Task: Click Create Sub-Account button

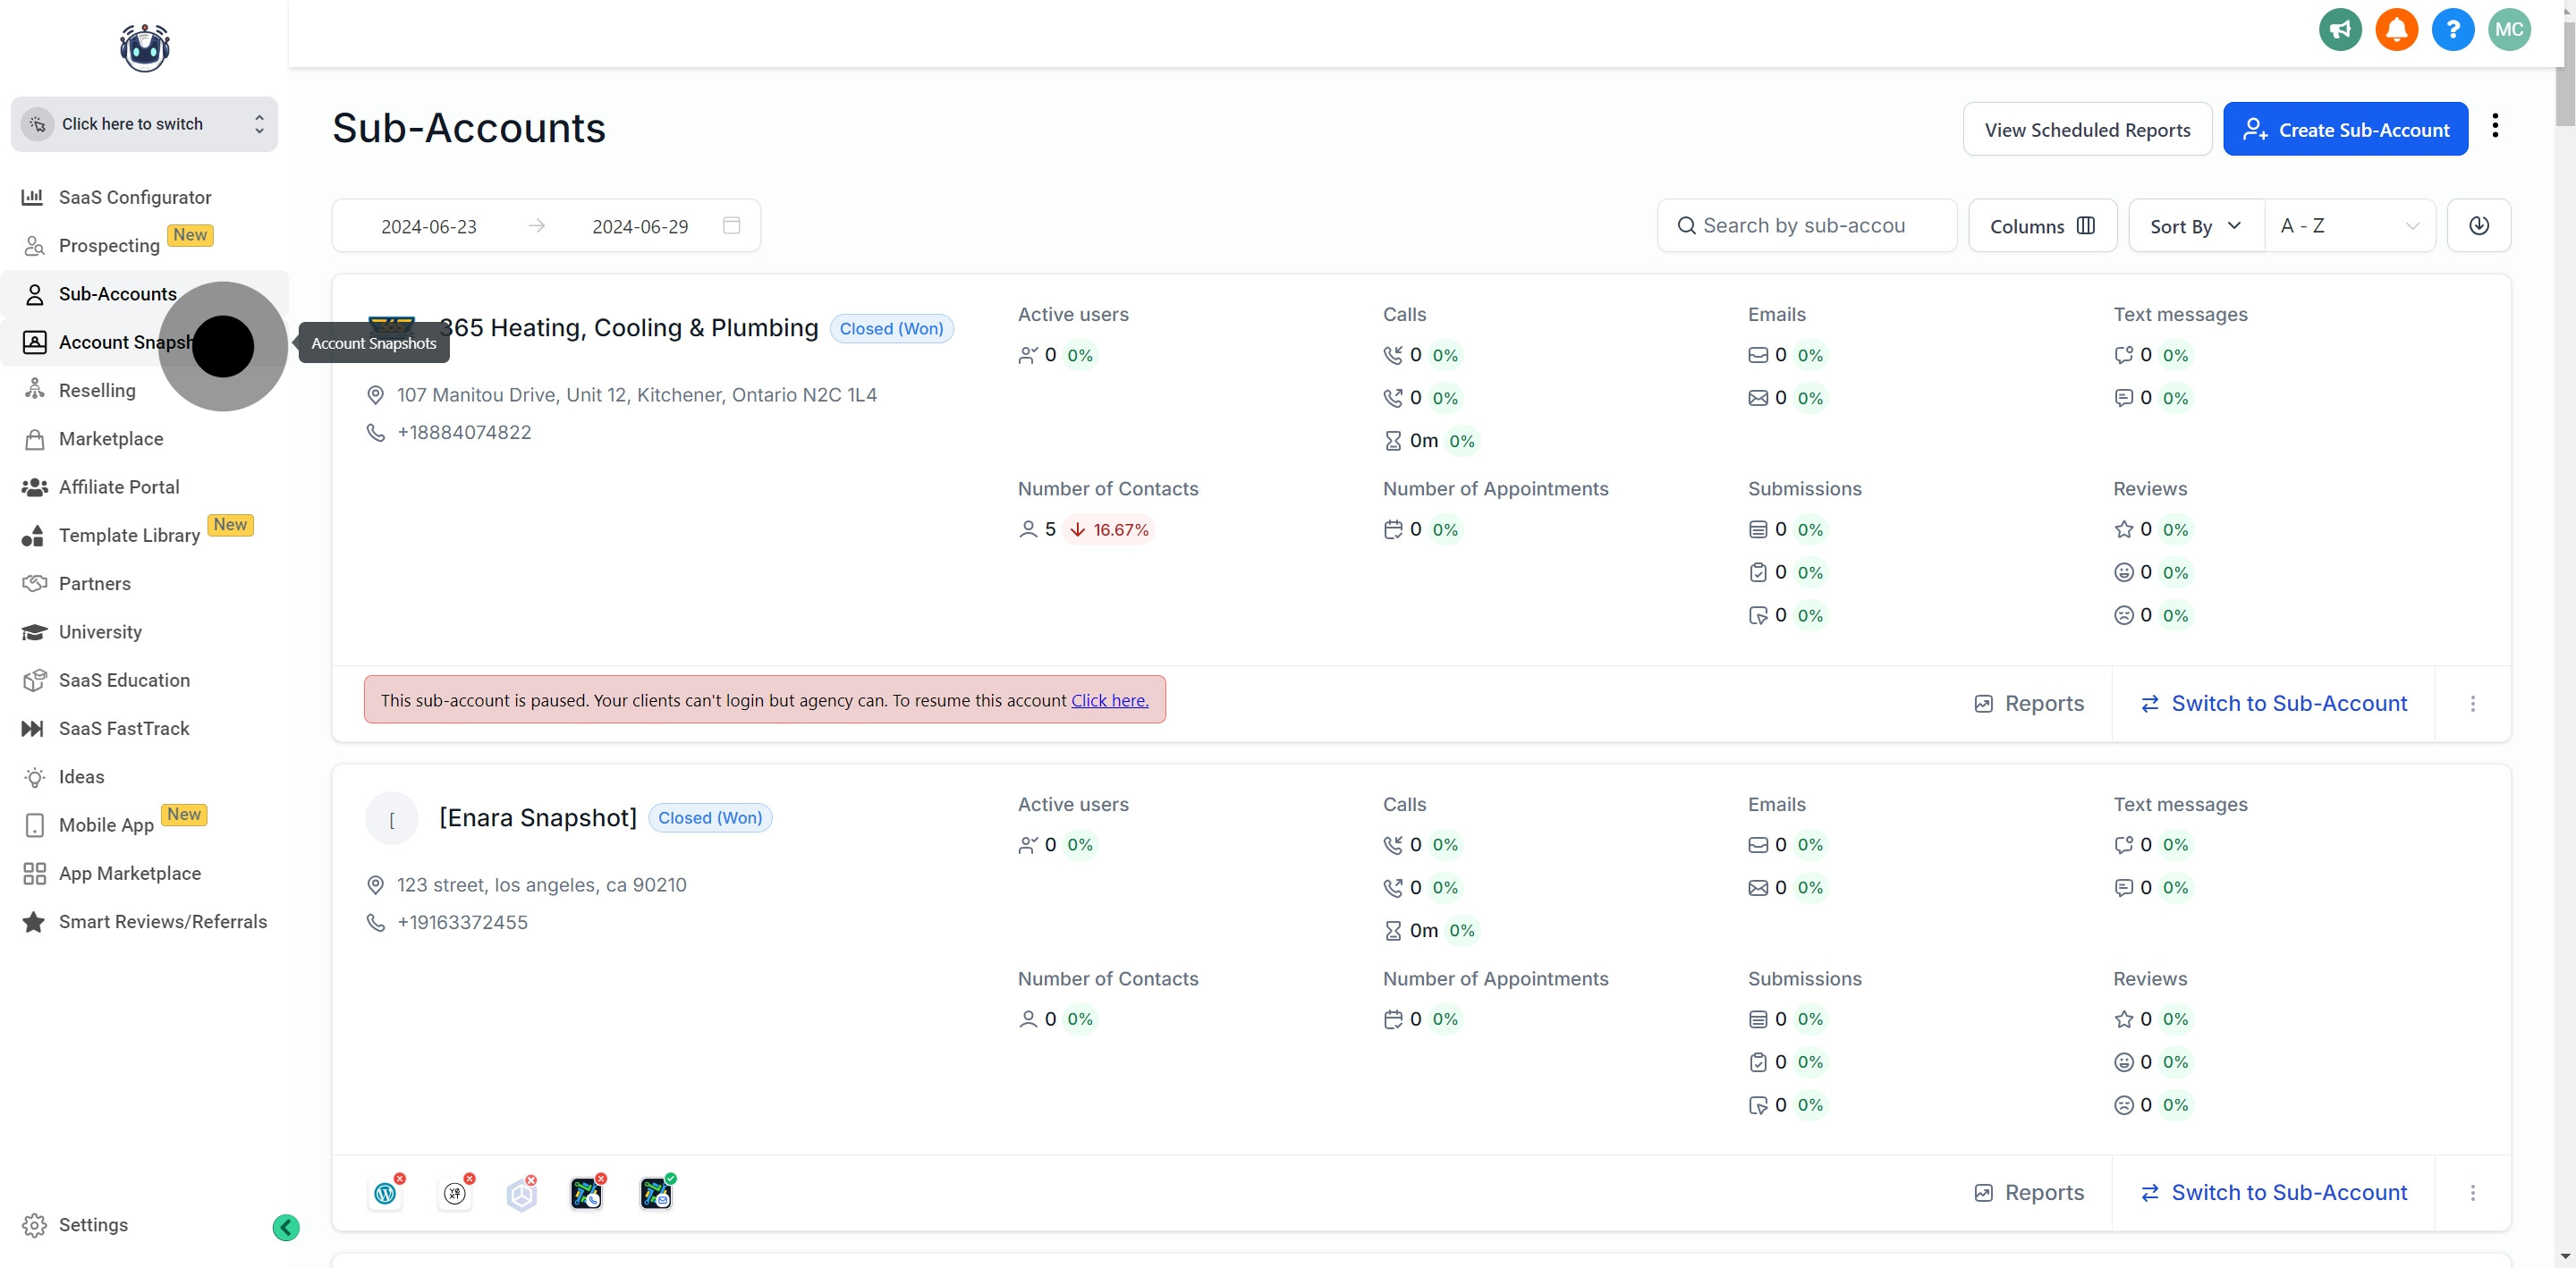Action: [x=2344, y=130]
